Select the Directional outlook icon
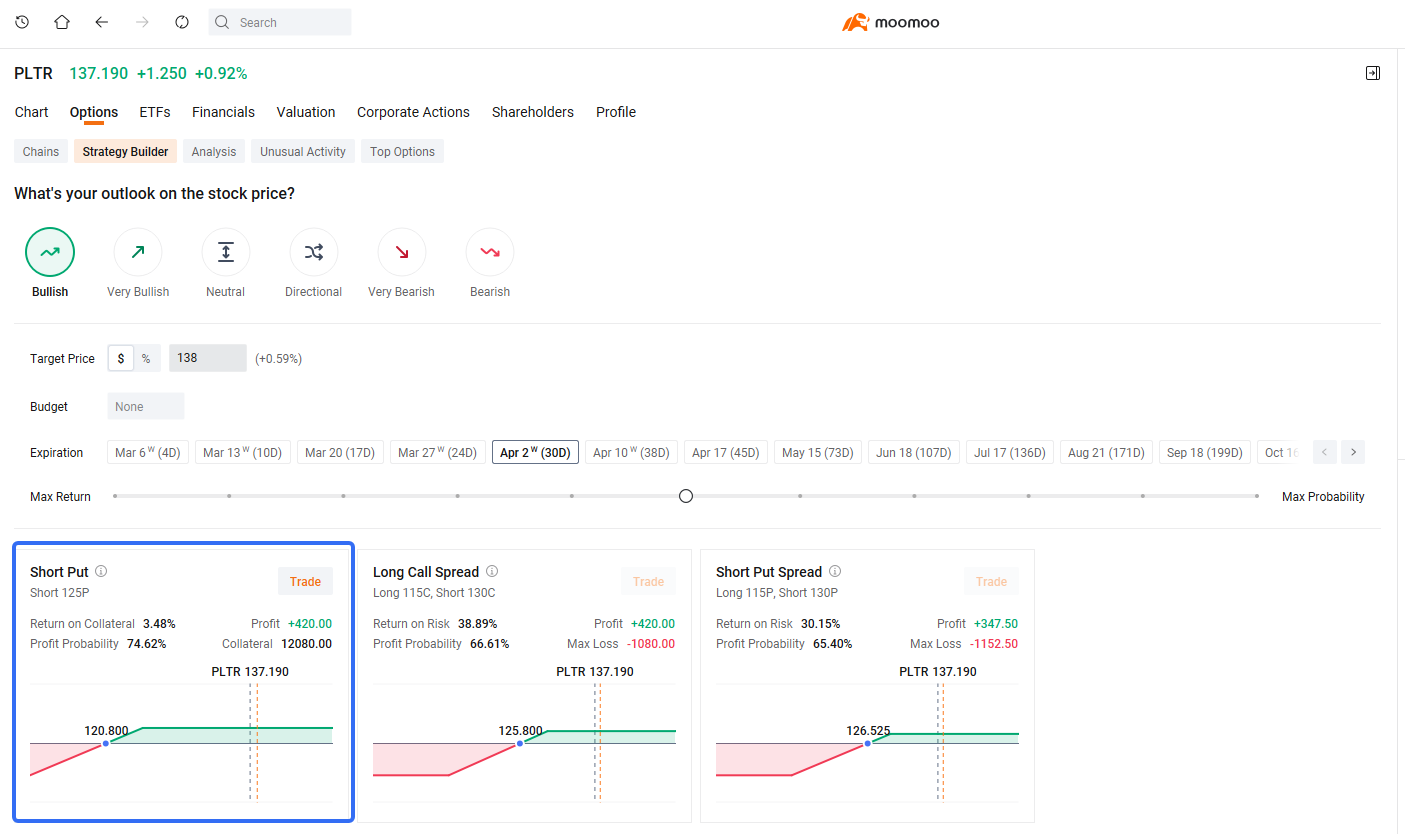Viewport: 1405px width, 834px height. tap(314, 253)
